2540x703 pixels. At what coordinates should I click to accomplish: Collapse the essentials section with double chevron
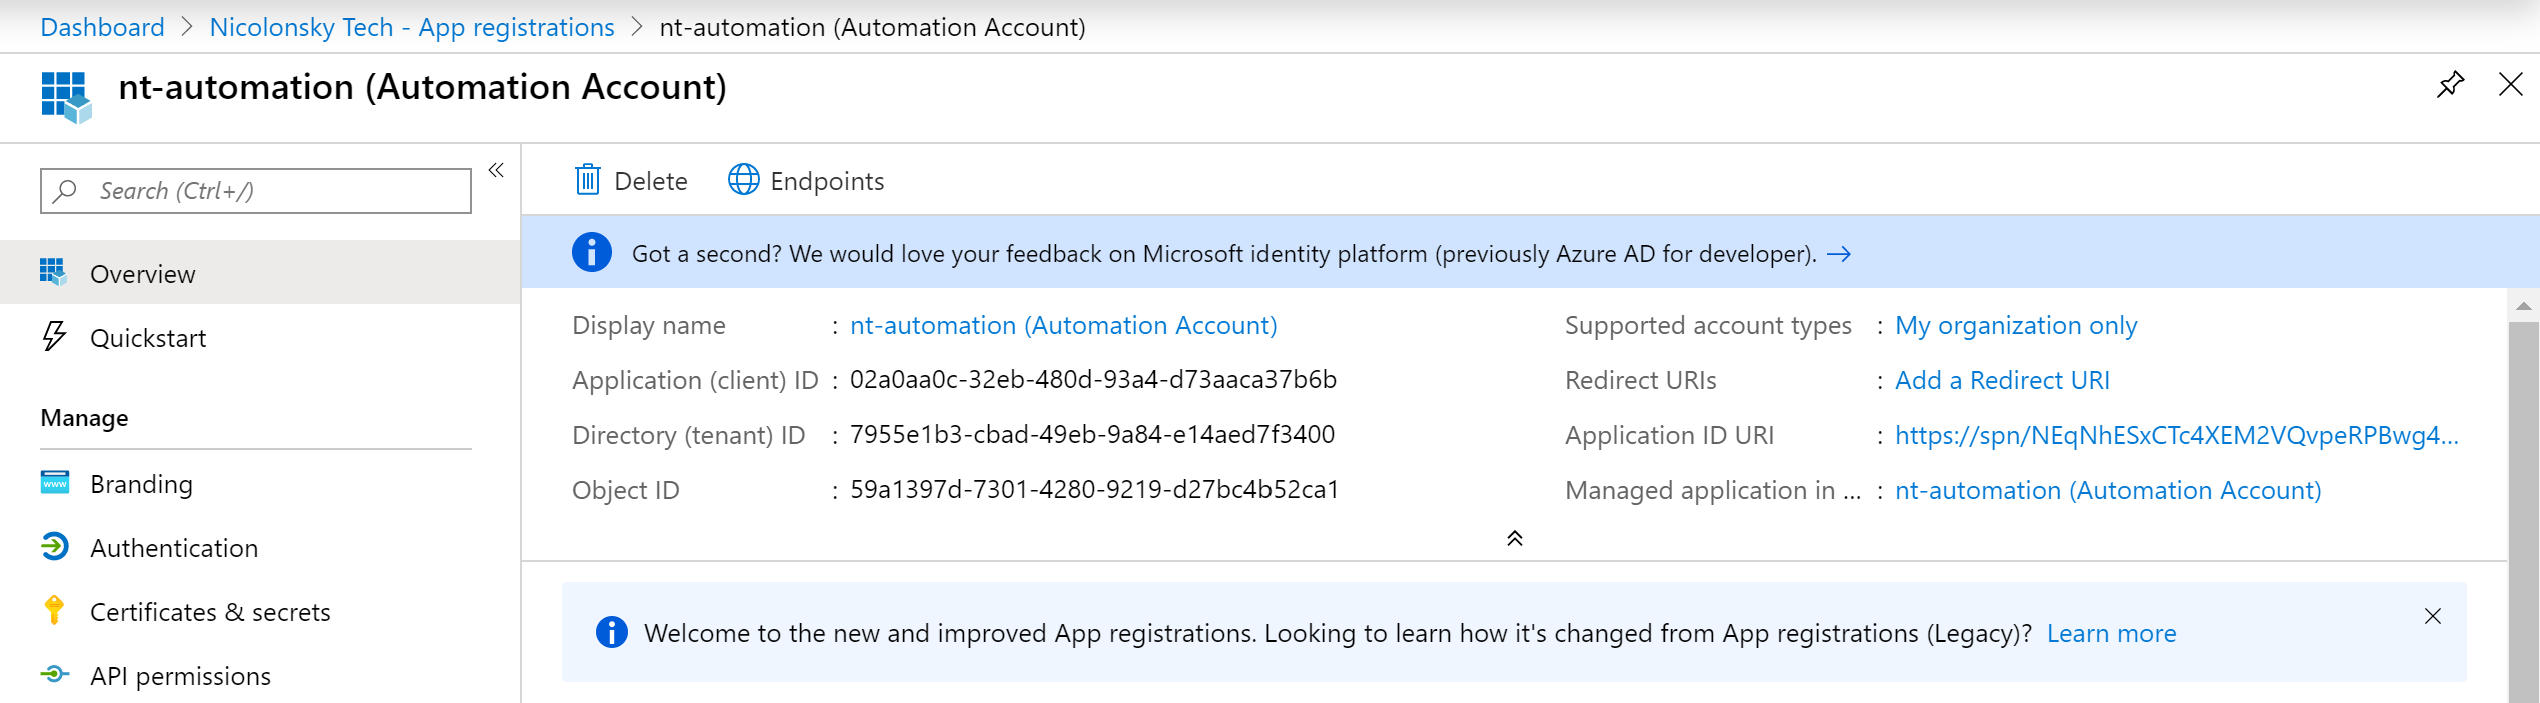point(1514,538)
